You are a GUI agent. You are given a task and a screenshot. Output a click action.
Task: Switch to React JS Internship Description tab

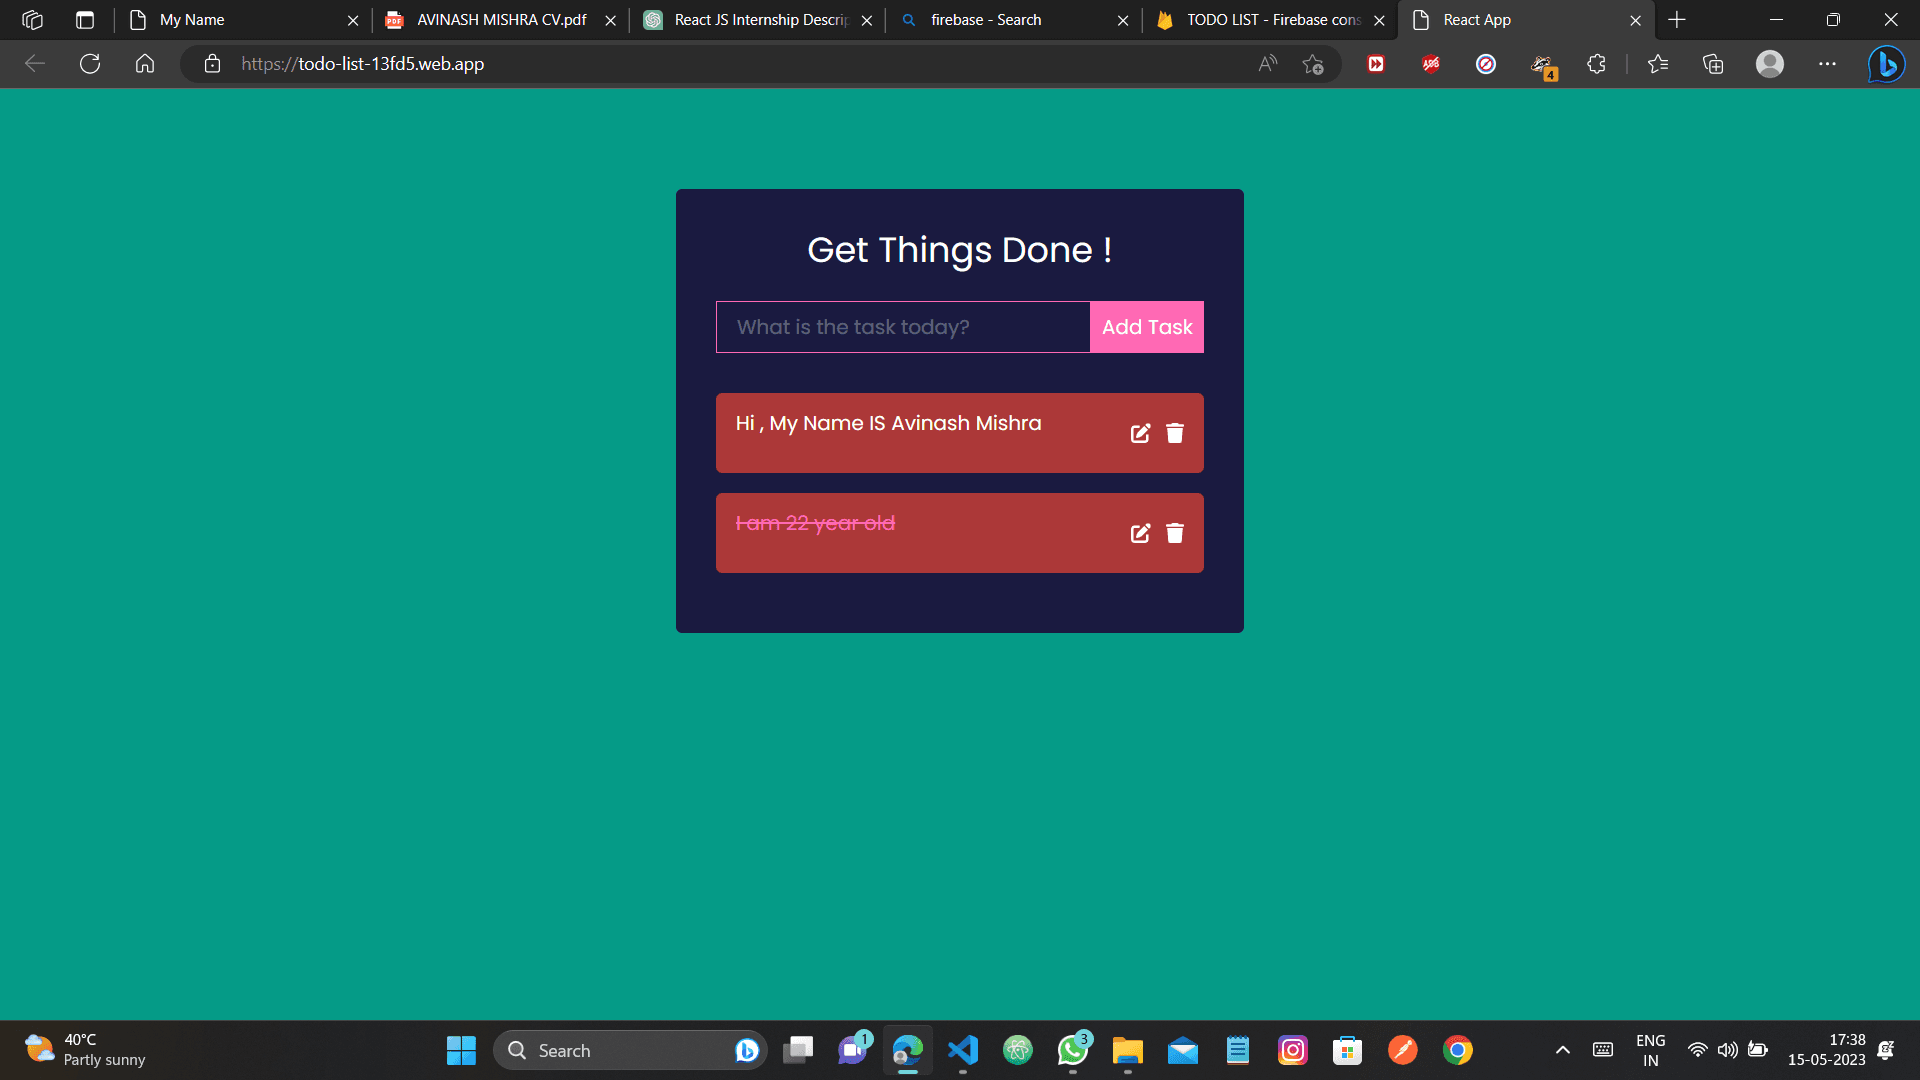(x=758, y=20)
